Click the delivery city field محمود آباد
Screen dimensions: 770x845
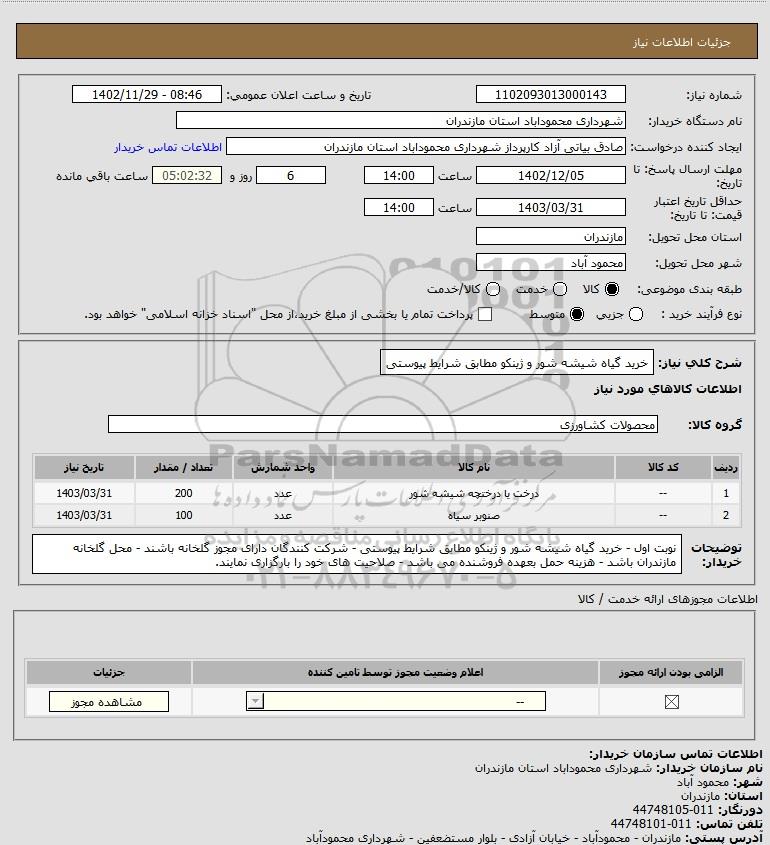[551, 262]
